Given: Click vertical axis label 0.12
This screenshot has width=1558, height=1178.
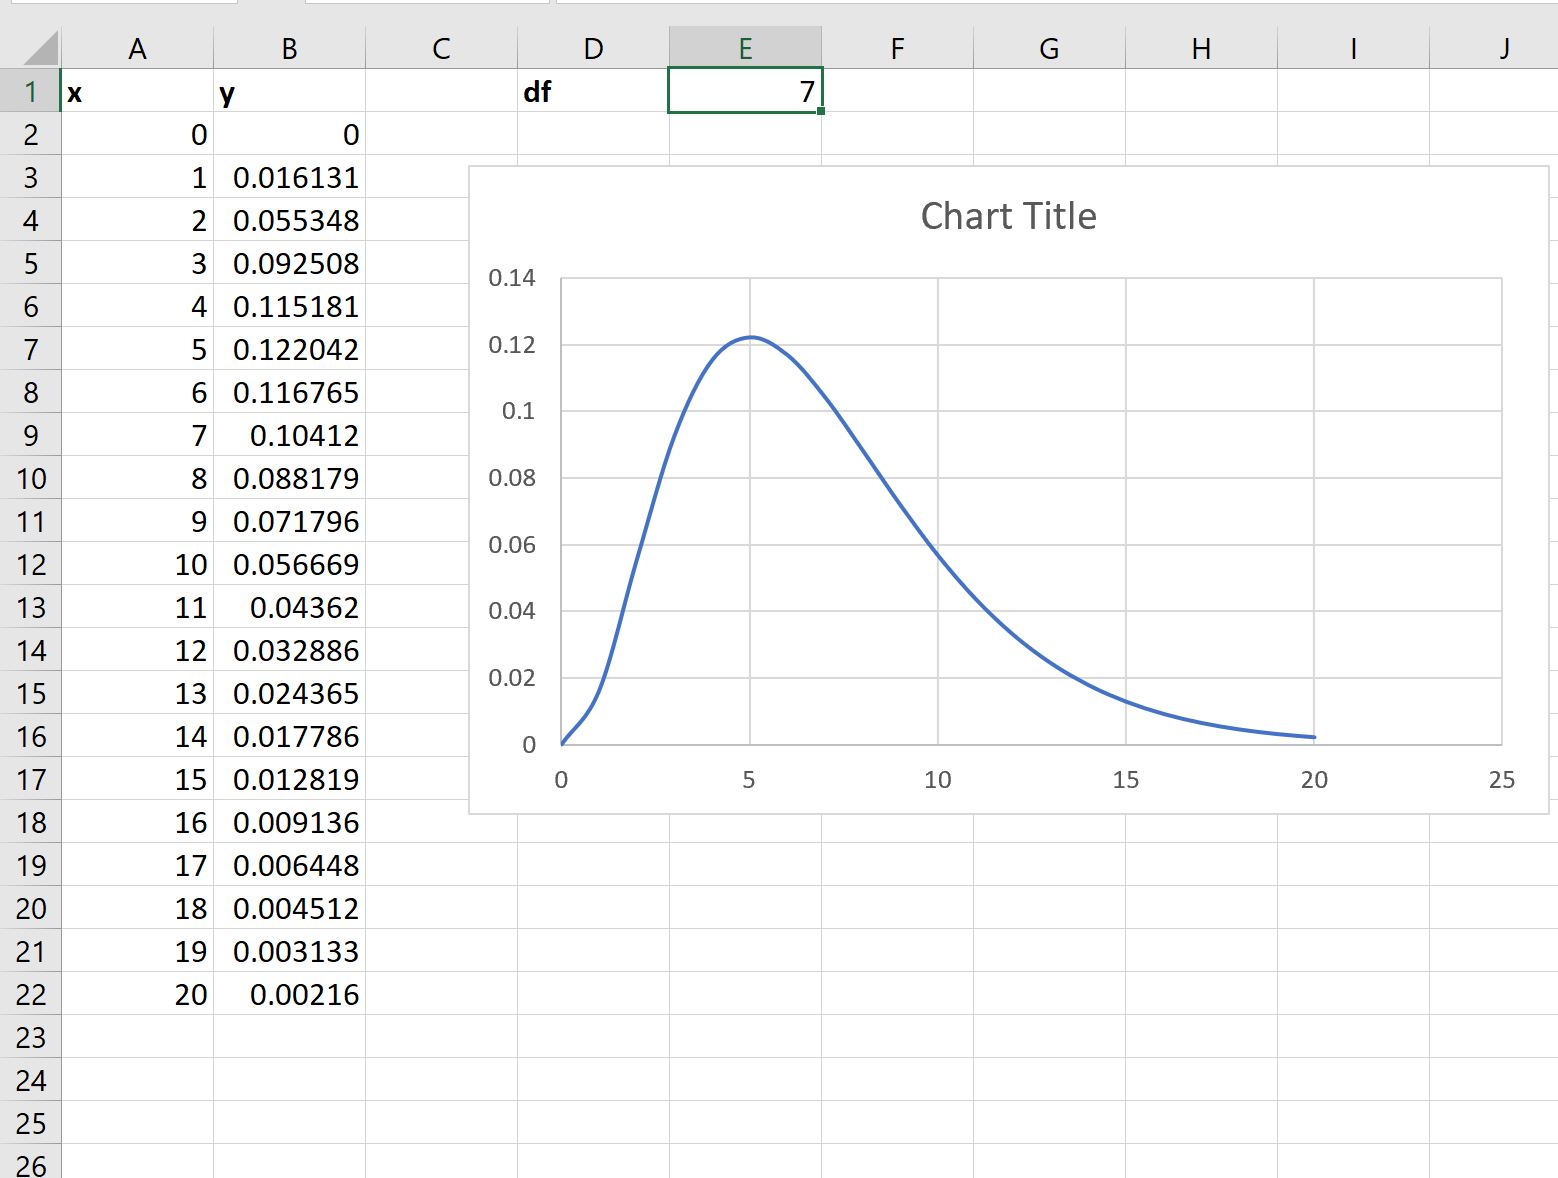Looking at the screenshot, I should [x=512, y=345].
